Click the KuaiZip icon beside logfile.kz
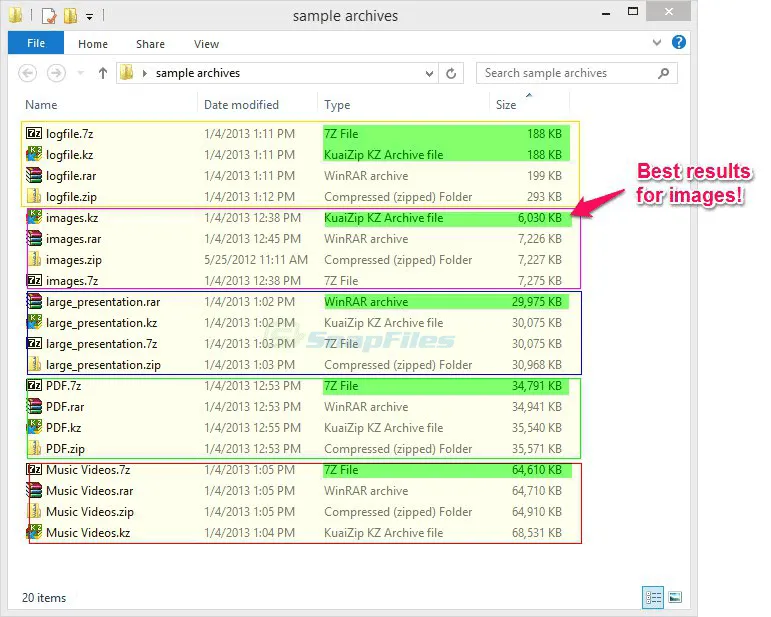The height and width of the screenshot is (617, 771). (x=34, y=154)
